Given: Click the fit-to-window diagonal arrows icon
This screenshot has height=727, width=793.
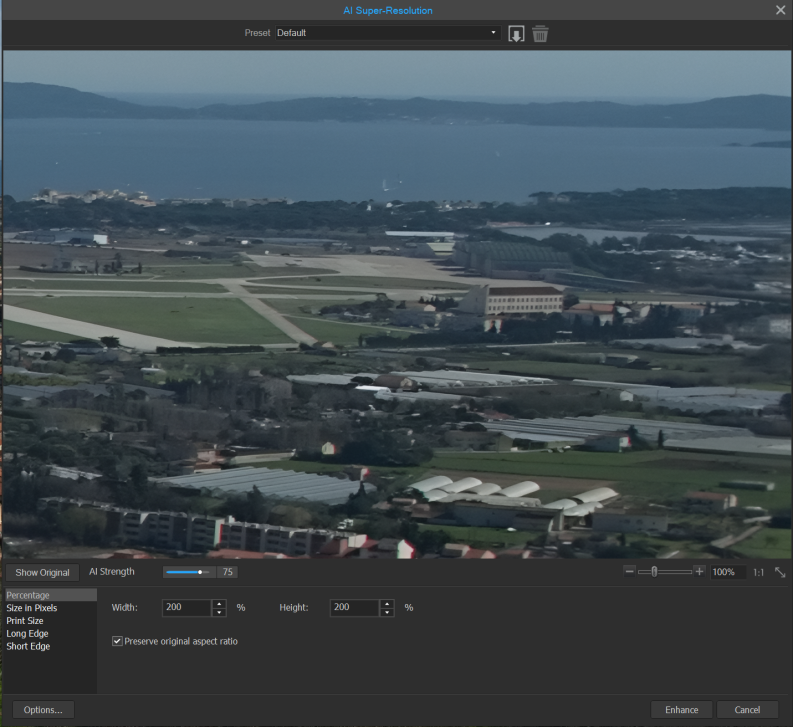Looking at the screenshot, I should (x=780, y=572).
